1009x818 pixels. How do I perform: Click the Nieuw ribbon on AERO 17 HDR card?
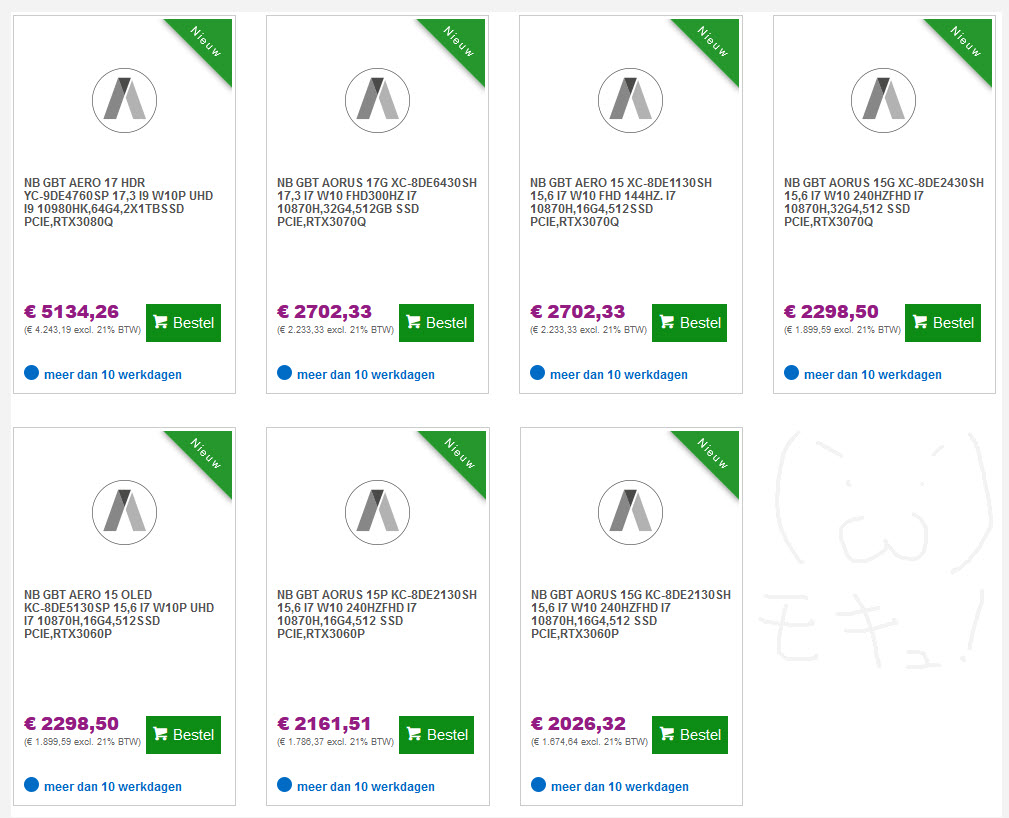point(207,42)
